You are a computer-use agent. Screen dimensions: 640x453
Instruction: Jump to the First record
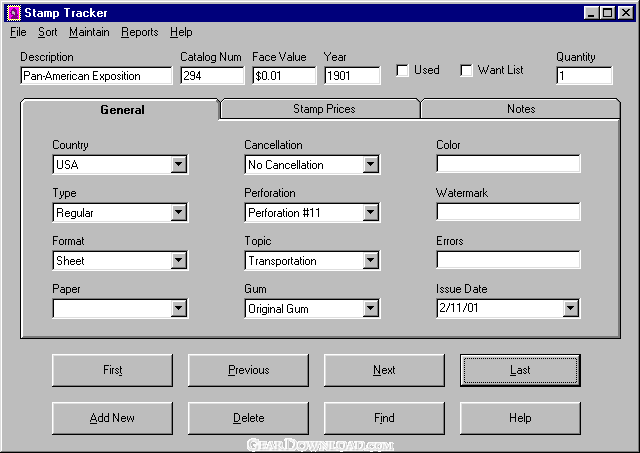coord(112,370)
